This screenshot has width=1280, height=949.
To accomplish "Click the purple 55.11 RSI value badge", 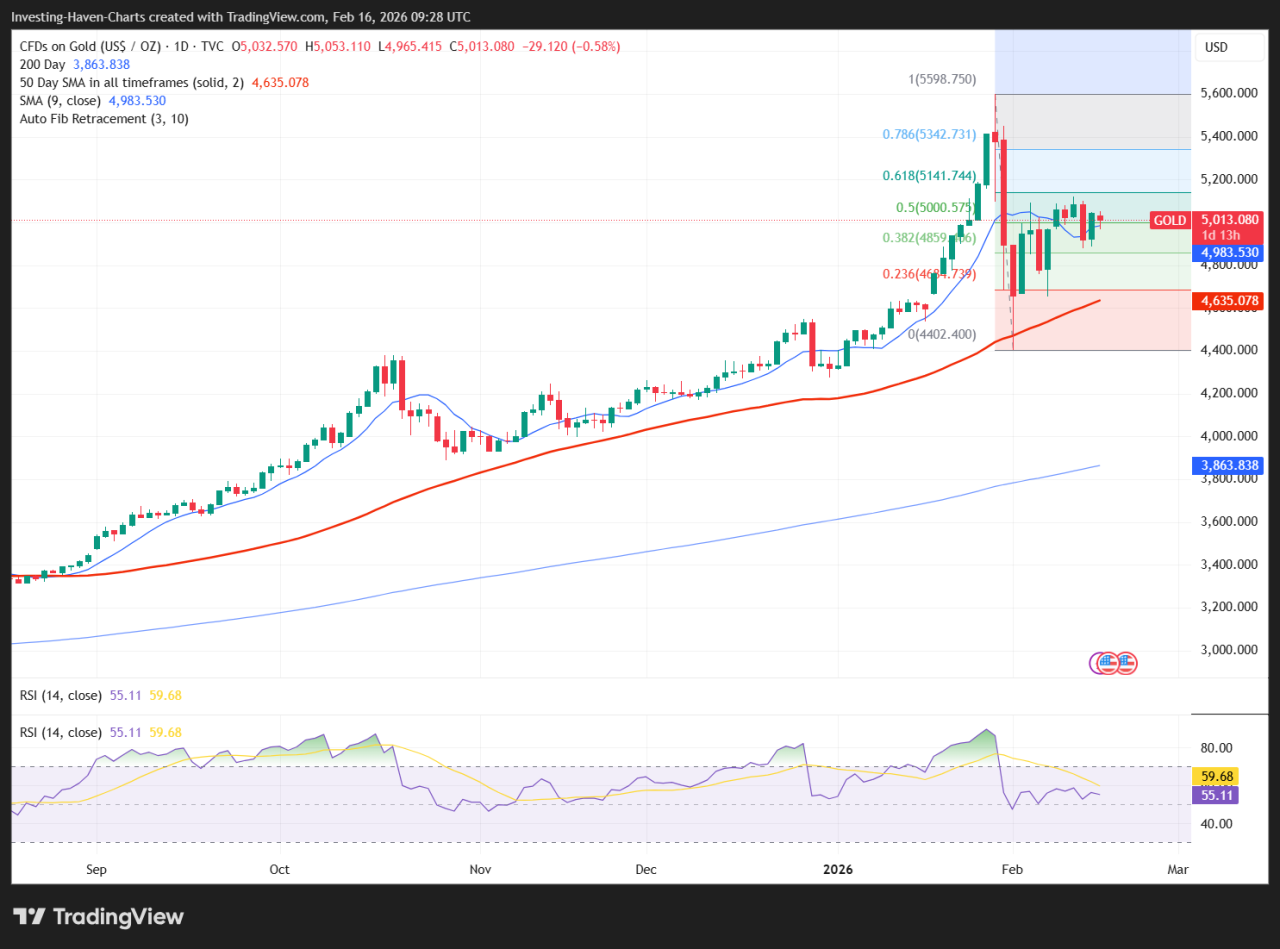I will pyautogui.click(x=1215, y=795).
